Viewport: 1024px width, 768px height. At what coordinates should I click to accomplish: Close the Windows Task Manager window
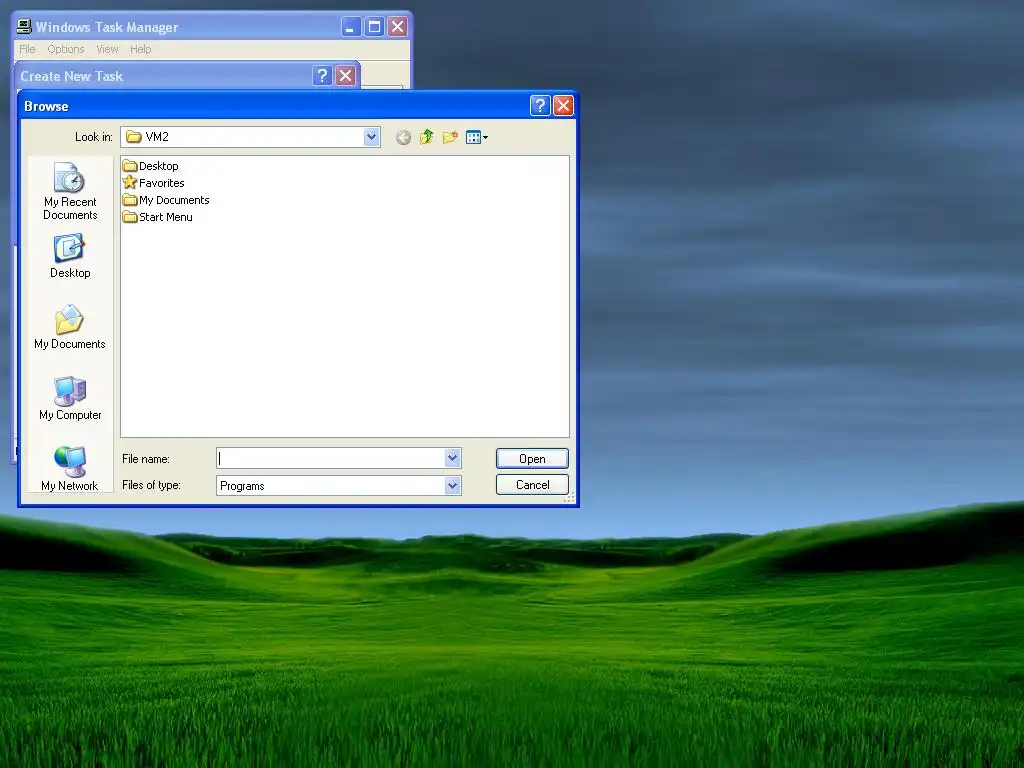click(x=398, y=27)
